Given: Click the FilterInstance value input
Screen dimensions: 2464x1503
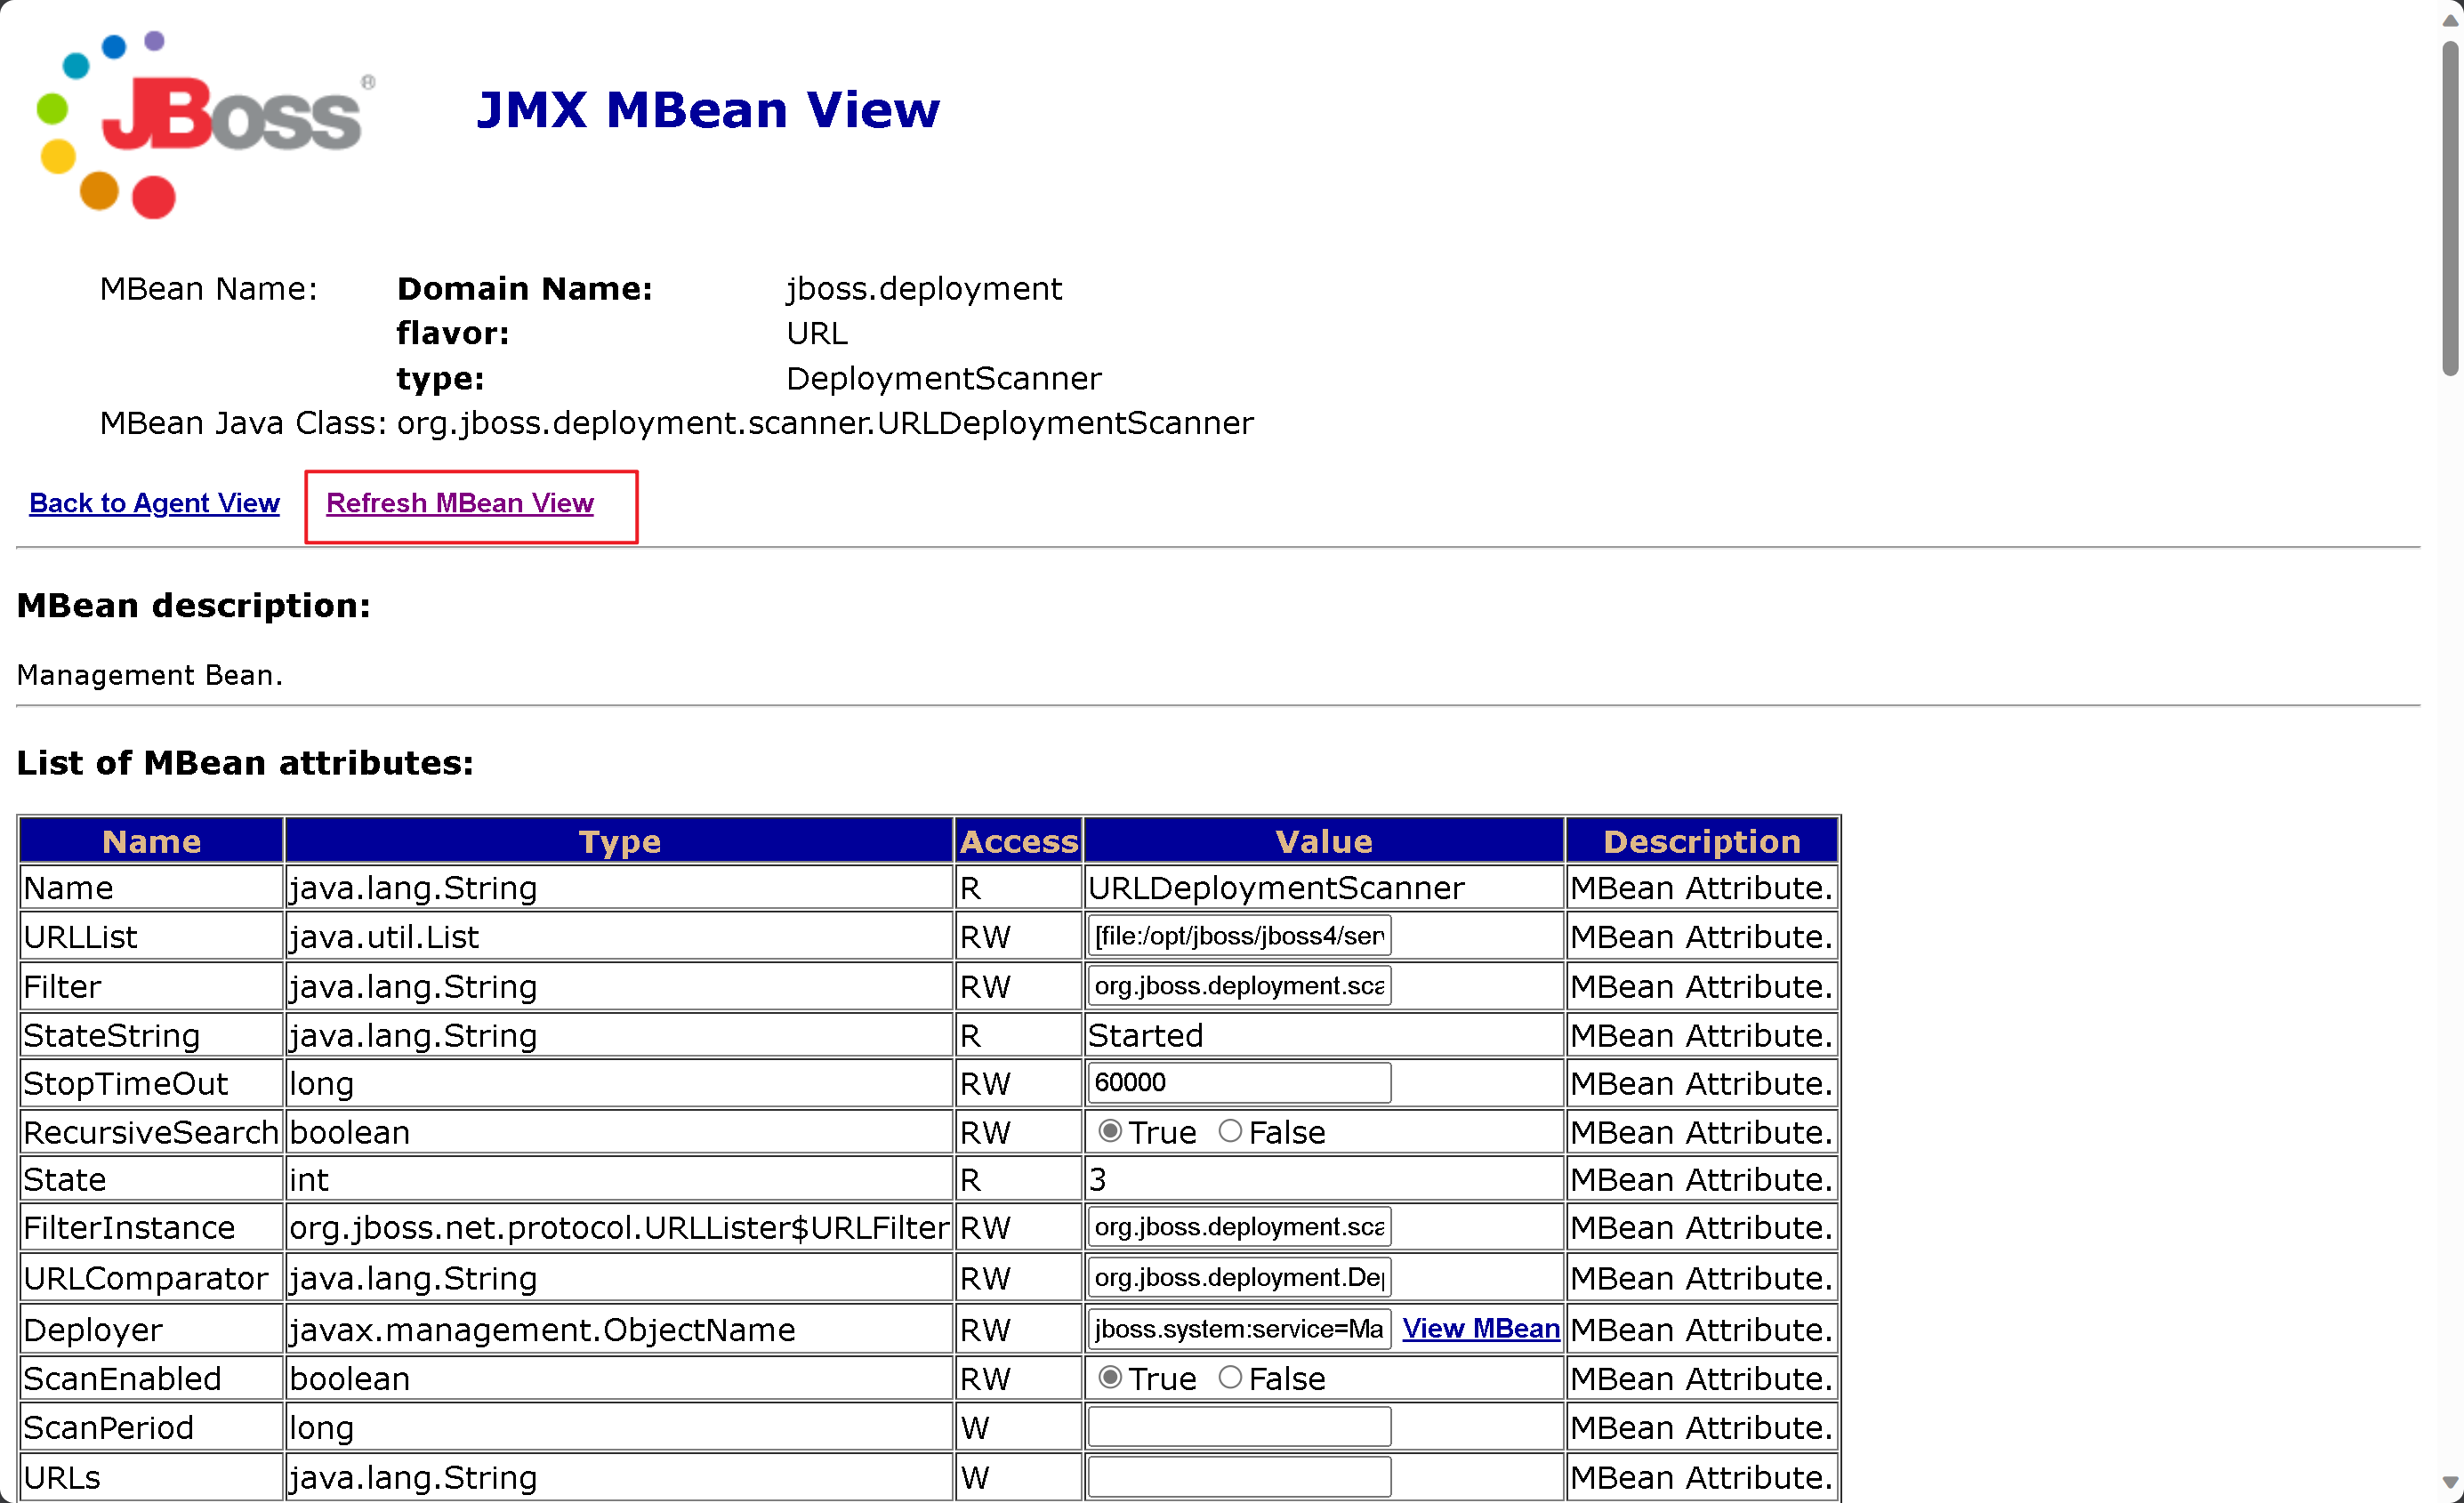Looking at the screenshot, I should click(1238, 1227).
